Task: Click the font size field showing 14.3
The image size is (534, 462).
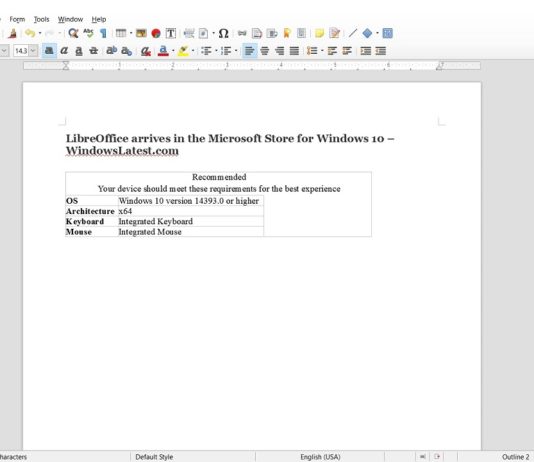Action: (21, 51)
